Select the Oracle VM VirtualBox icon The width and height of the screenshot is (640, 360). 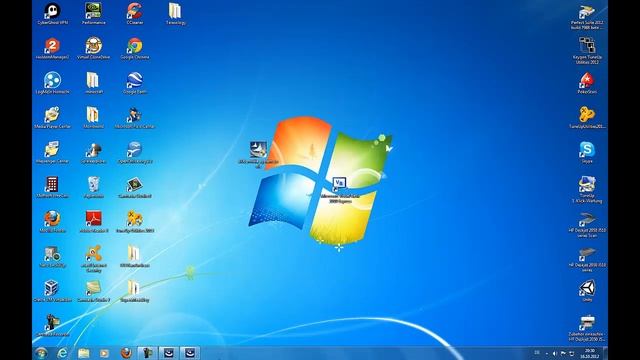(x=52, y=291)
